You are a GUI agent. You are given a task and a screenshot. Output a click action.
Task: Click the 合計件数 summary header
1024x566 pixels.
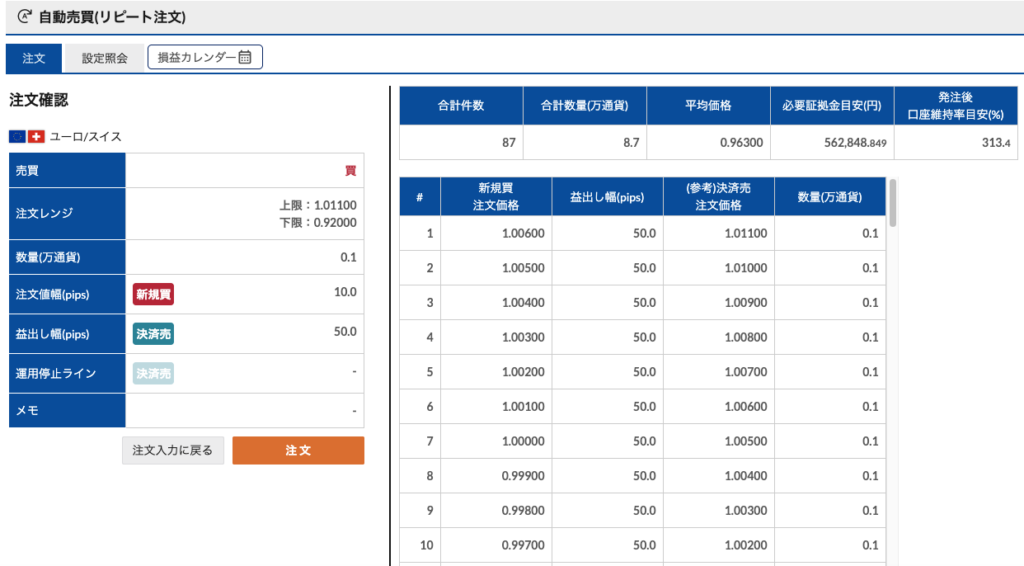(461, 105)
